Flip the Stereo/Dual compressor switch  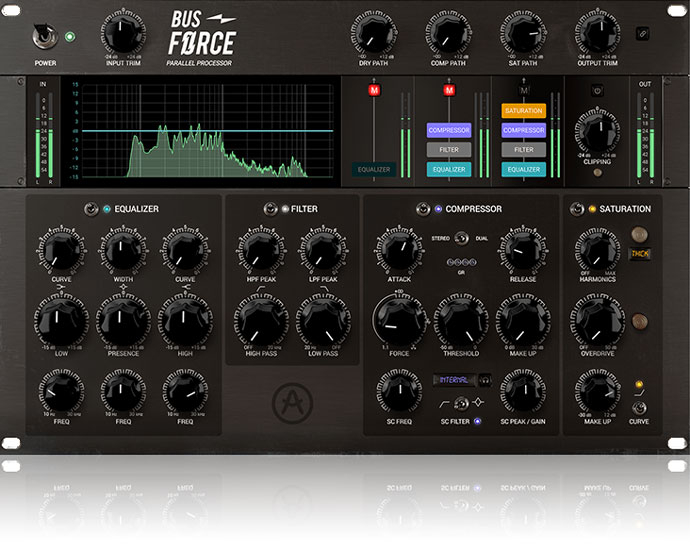pos(460,238)
